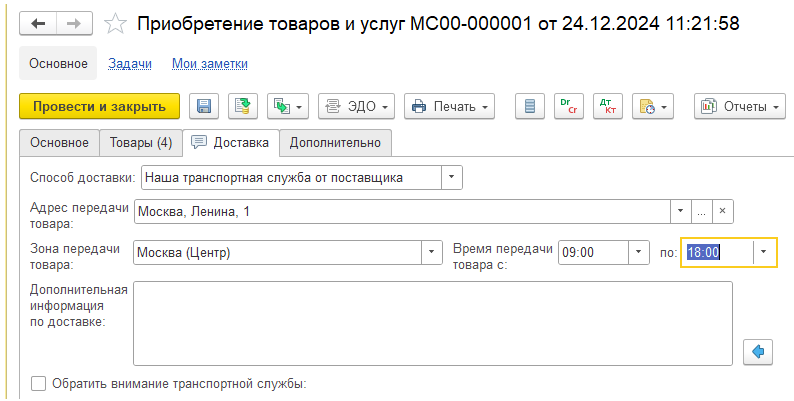Viewport: 794px width, 401px height.
Task: Click the document structure list icon
Action: 531,106
